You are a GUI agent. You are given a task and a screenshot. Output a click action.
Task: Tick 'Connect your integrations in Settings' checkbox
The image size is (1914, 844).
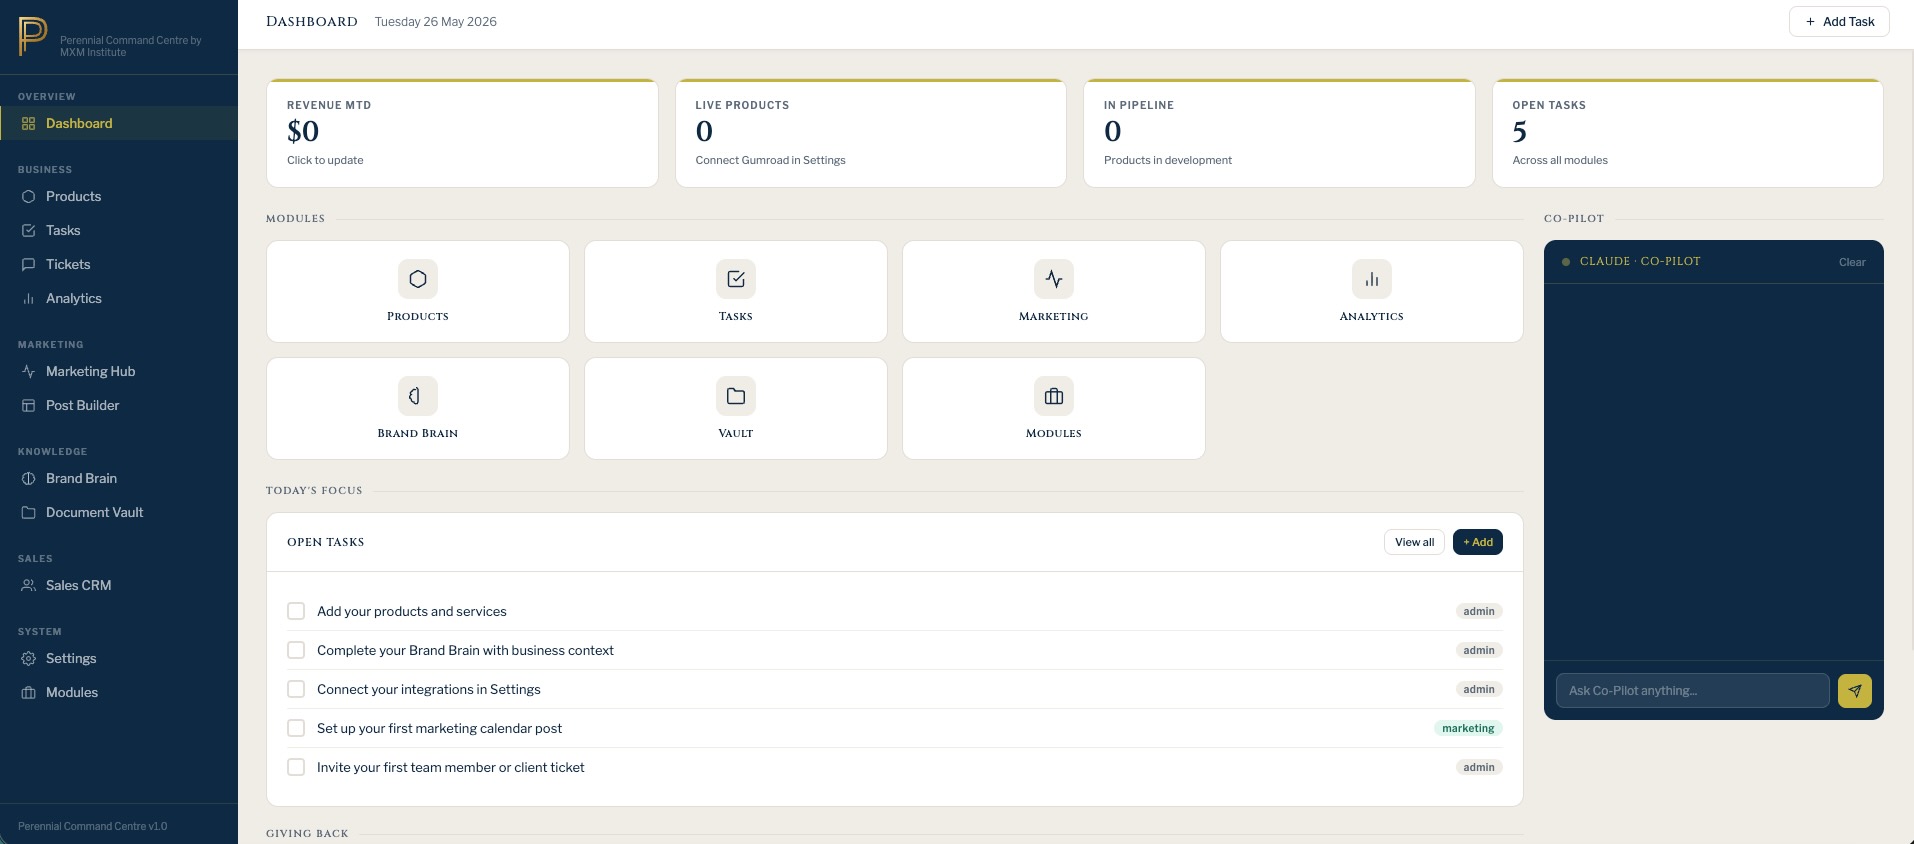[296, 689]
